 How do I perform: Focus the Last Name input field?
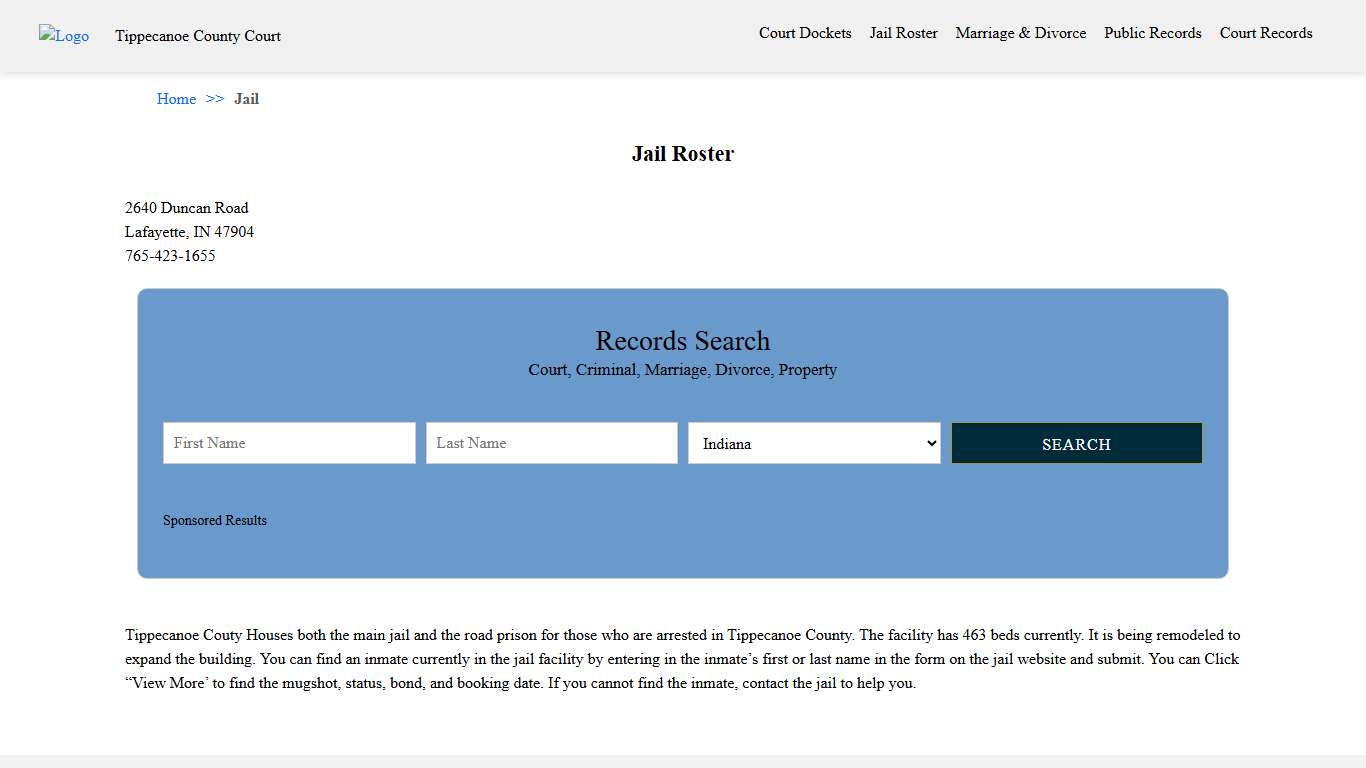click(551, 443)
